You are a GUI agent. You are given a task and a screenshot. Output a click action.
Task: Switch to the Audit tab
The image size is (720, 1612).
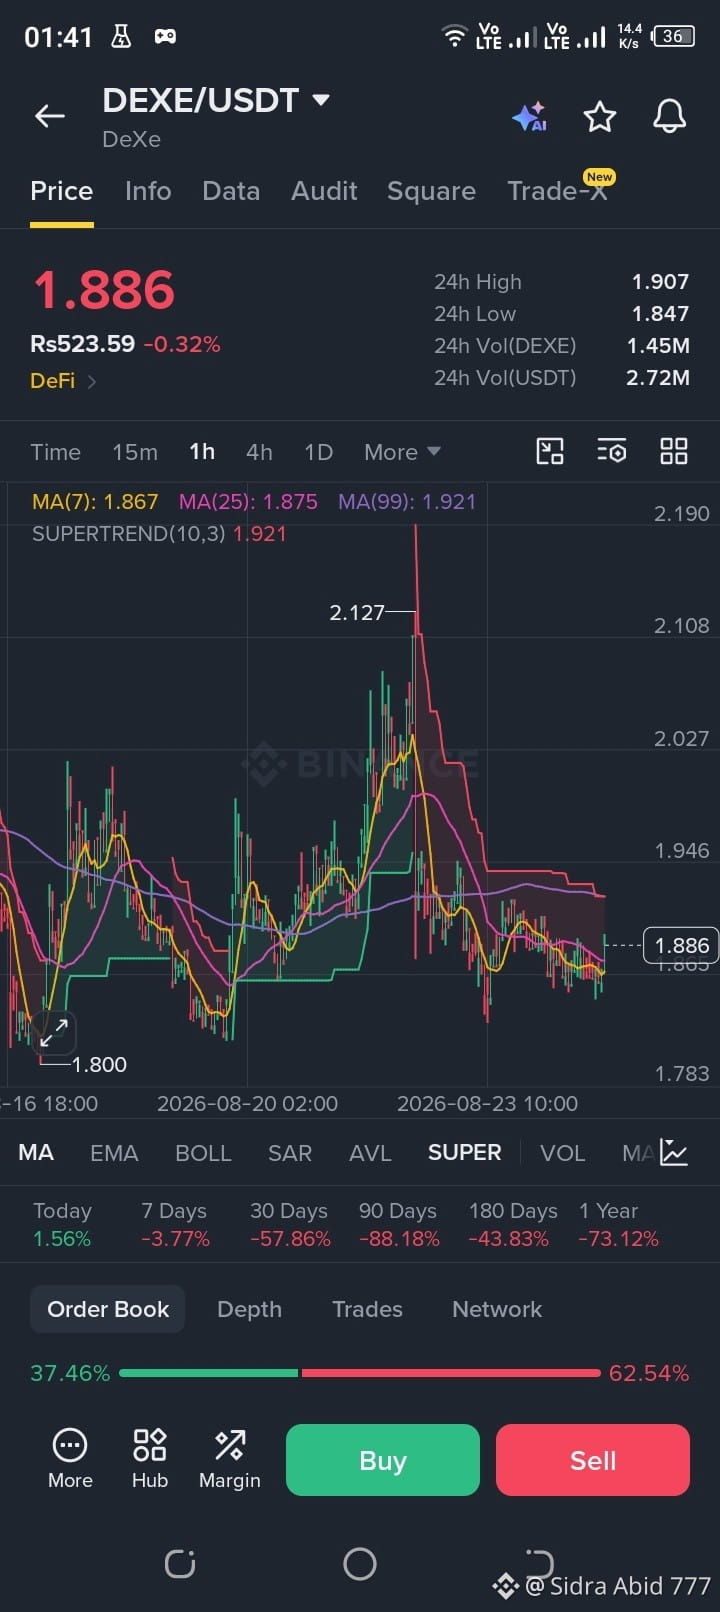click(324, 191)
